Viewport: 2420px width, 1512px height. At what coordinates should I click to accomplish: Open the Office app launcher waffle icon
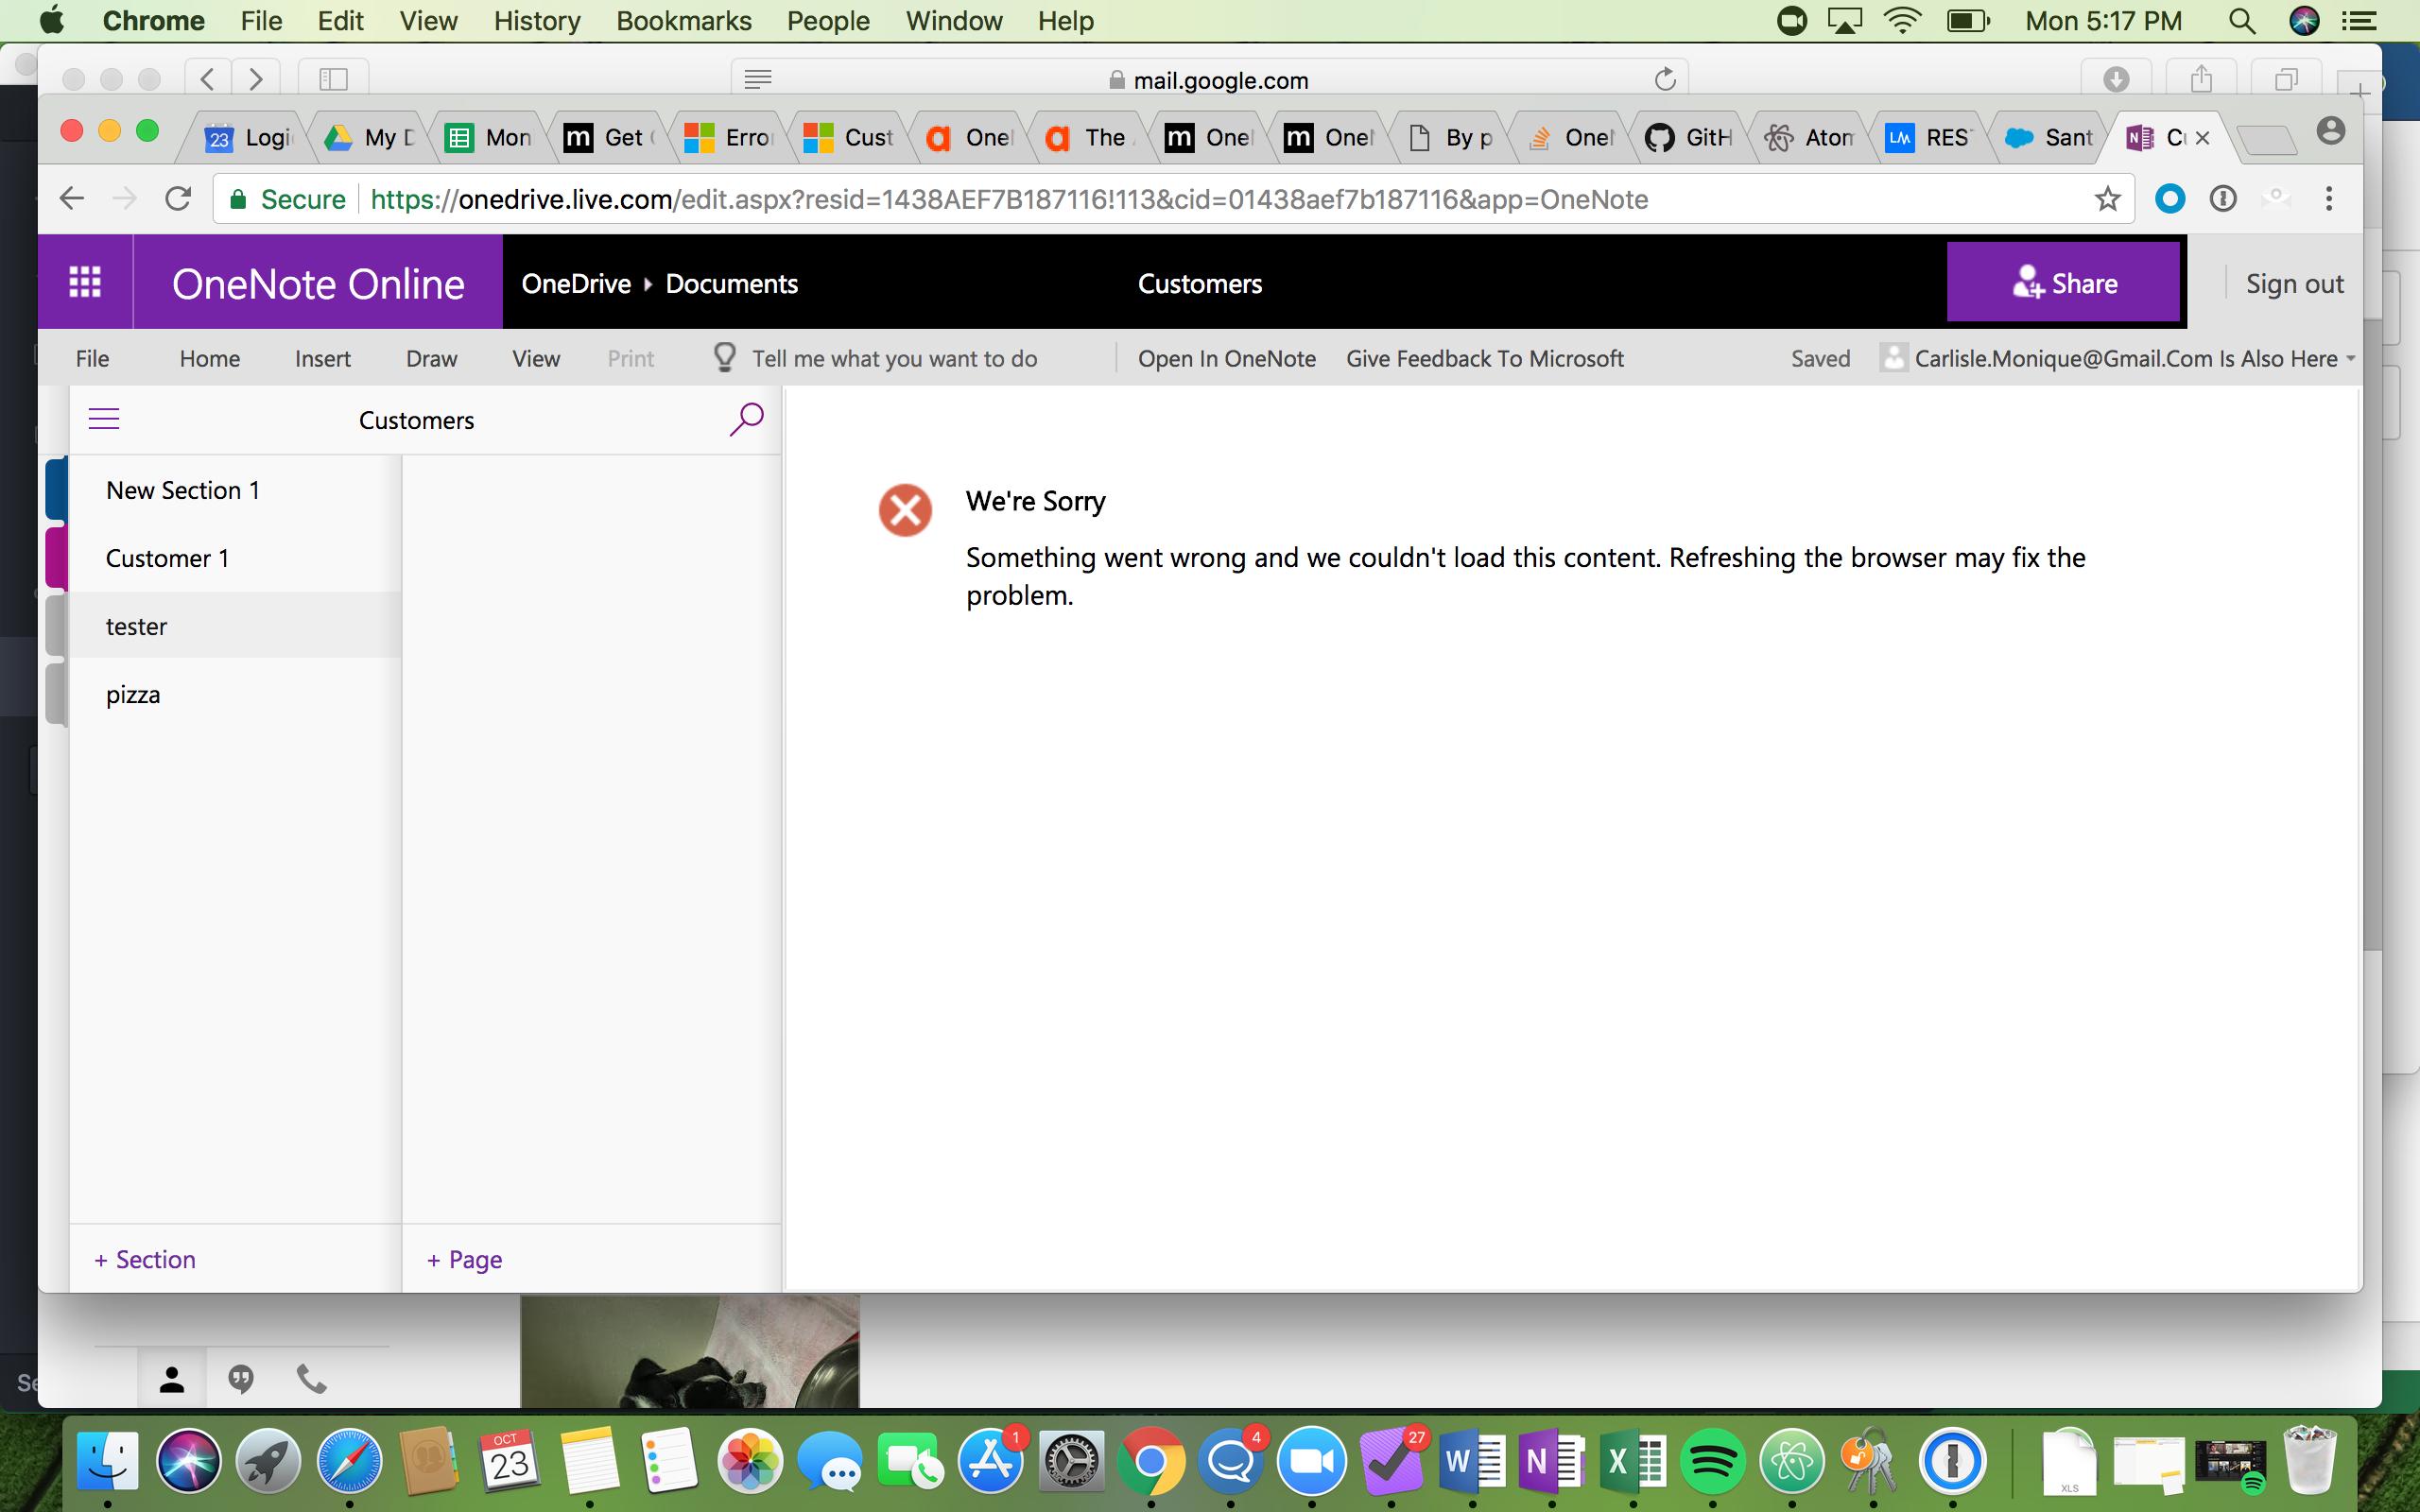pos(85,283)
